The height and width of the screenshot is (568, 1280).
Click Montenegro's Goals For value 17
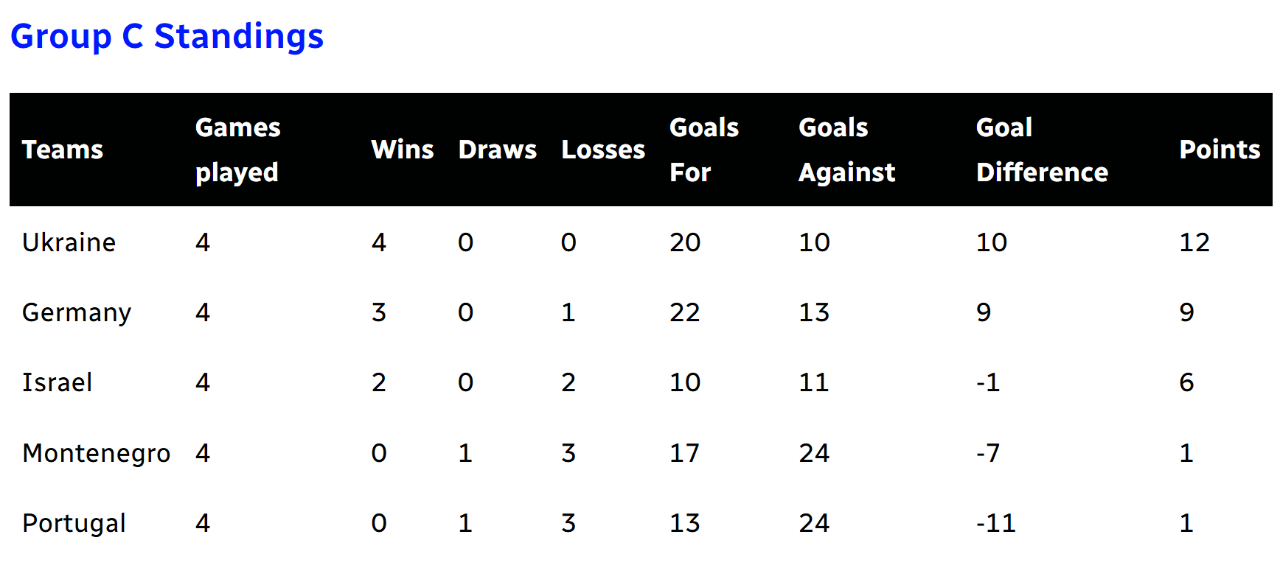[x=685, y=453]
